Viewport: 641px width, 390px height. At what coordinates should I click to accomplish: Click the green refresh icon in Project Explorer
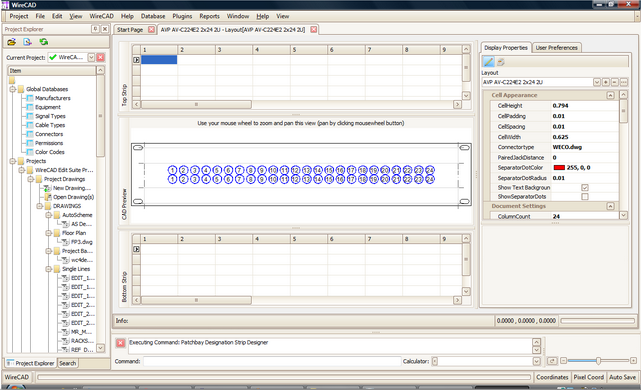(43, 42)
